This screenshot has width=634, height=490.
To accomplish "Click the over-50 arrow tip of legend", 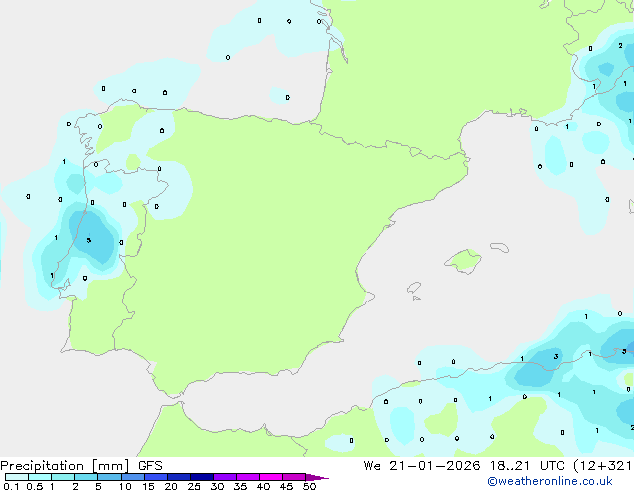I will click(x=317, y=477).
